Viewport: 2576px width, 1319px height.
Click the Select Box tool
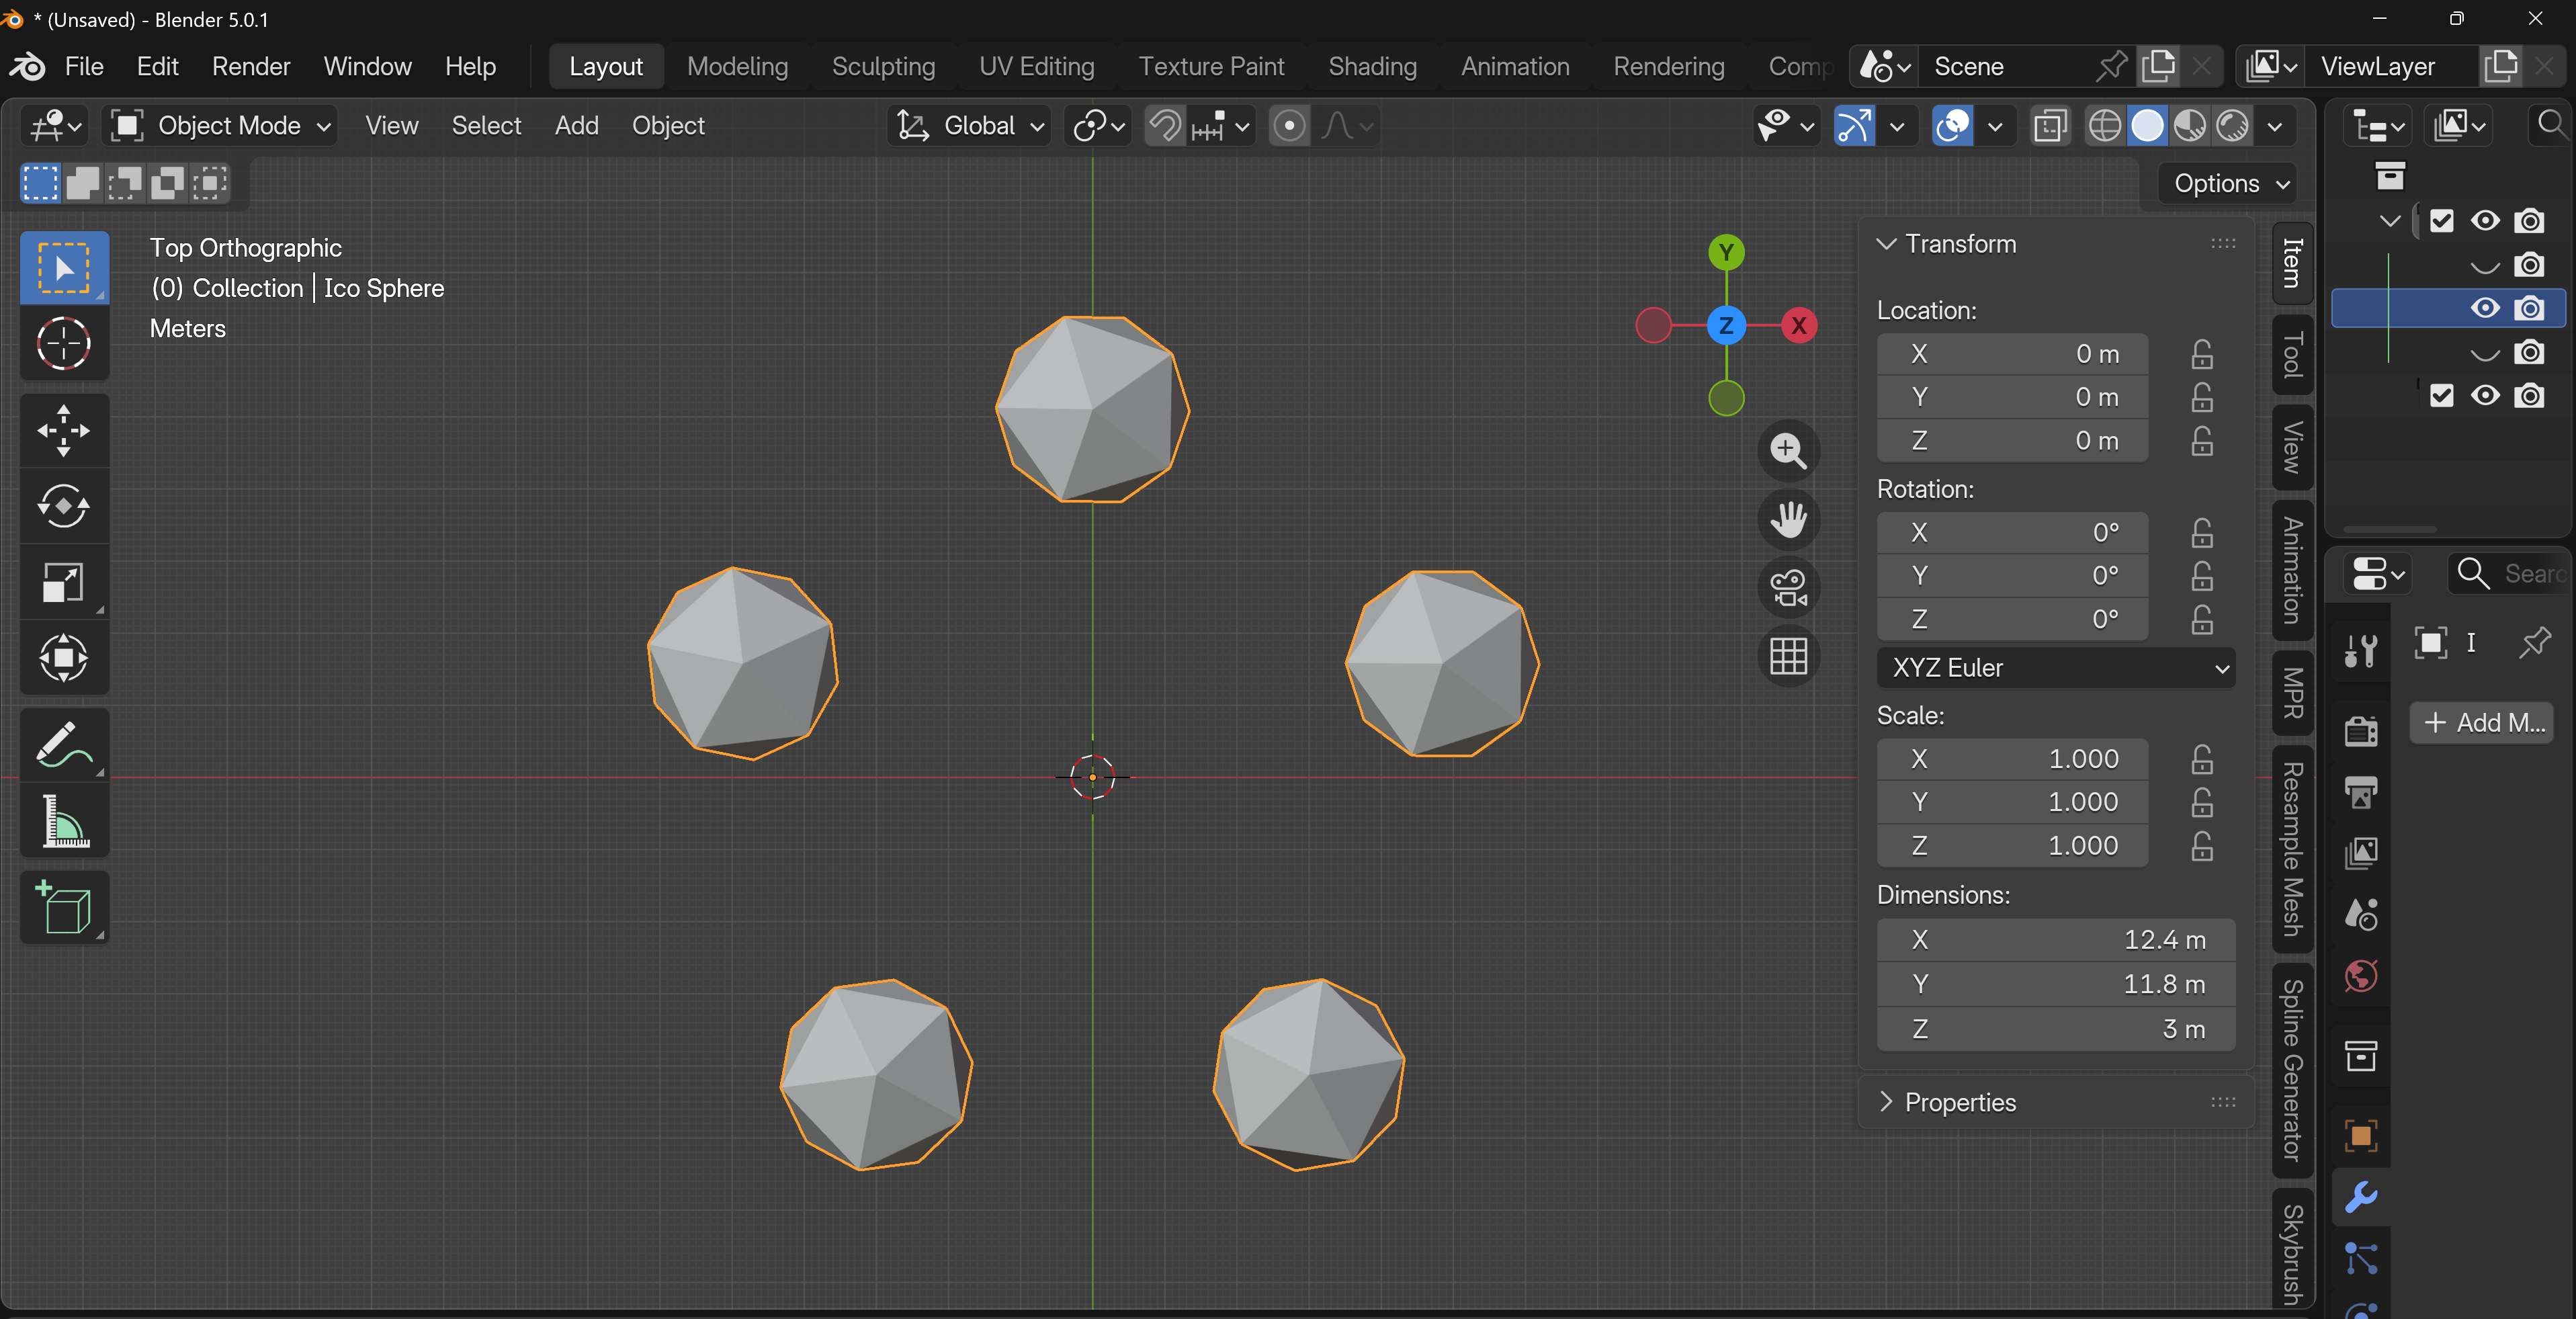click(x=64, y=268)
